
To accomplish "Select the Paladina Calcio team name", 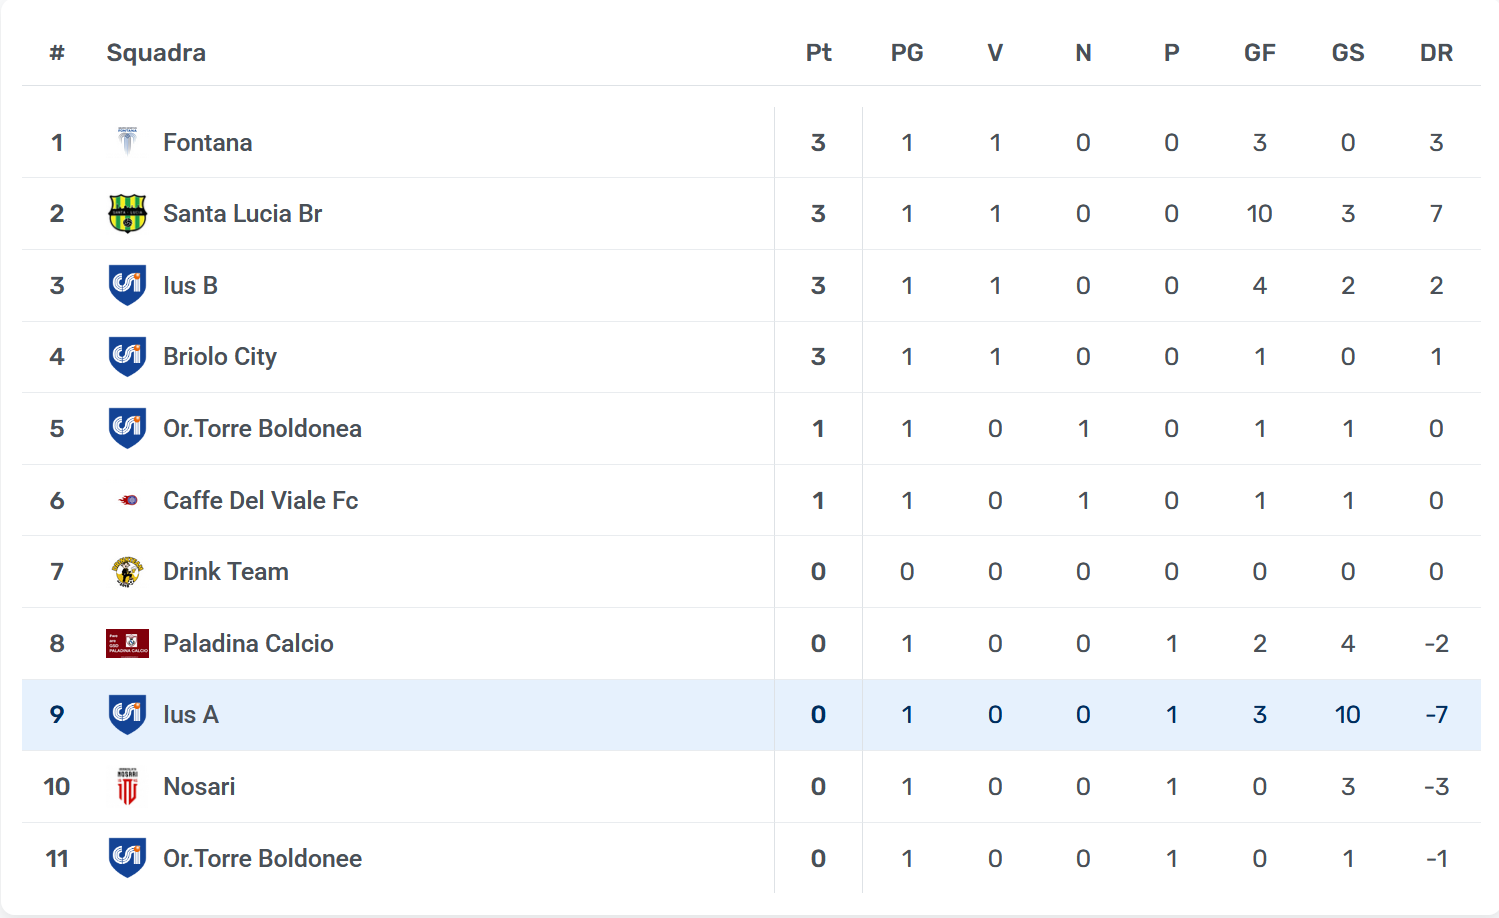I will pyautogui.click(x=248, y=644).
